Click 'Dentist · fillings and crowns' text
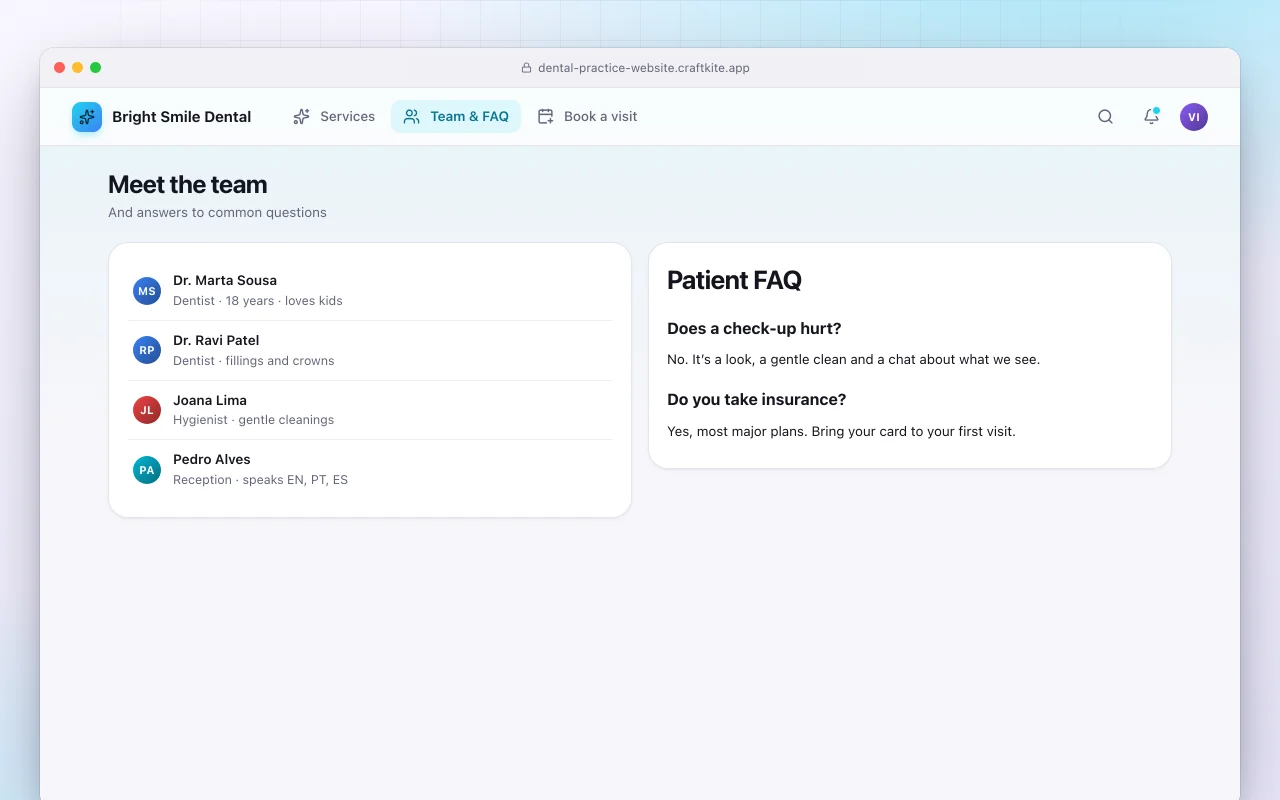 (x=254, y=361)
